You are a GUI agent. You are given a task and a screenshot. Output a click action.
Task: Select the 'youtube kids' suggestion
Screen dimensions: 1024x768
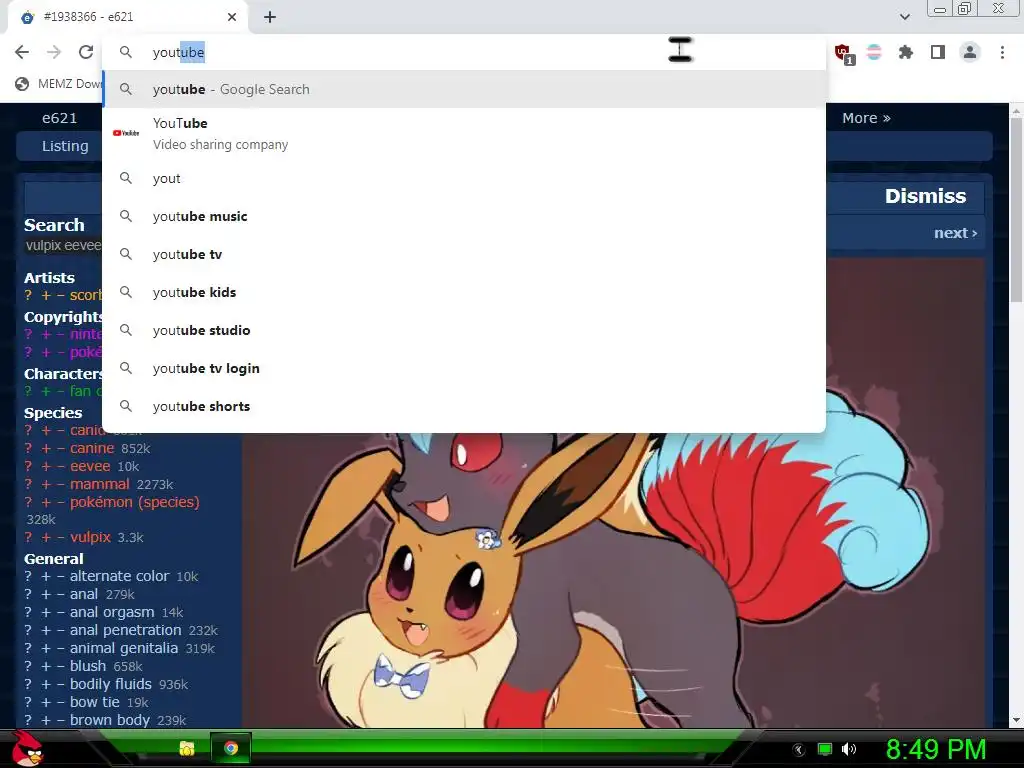pyautogui.click(x=464, y=292)
